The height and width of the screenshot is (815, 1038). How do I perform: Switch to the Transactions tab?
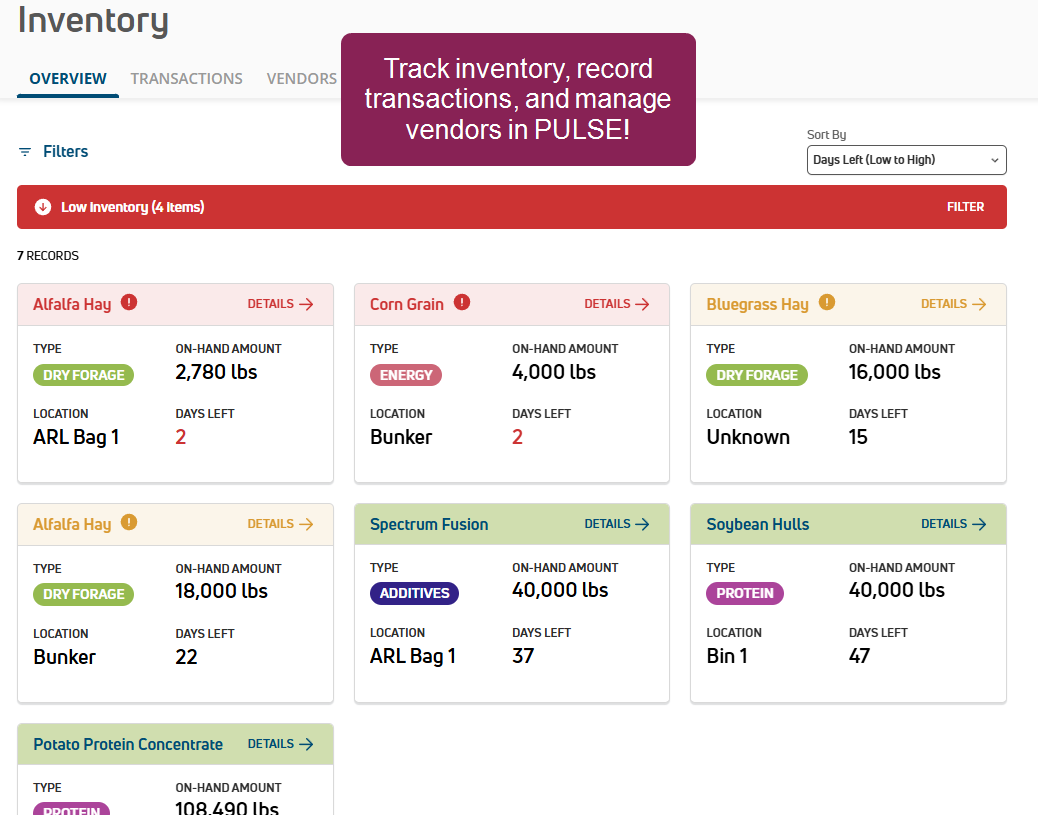(186, 78)
